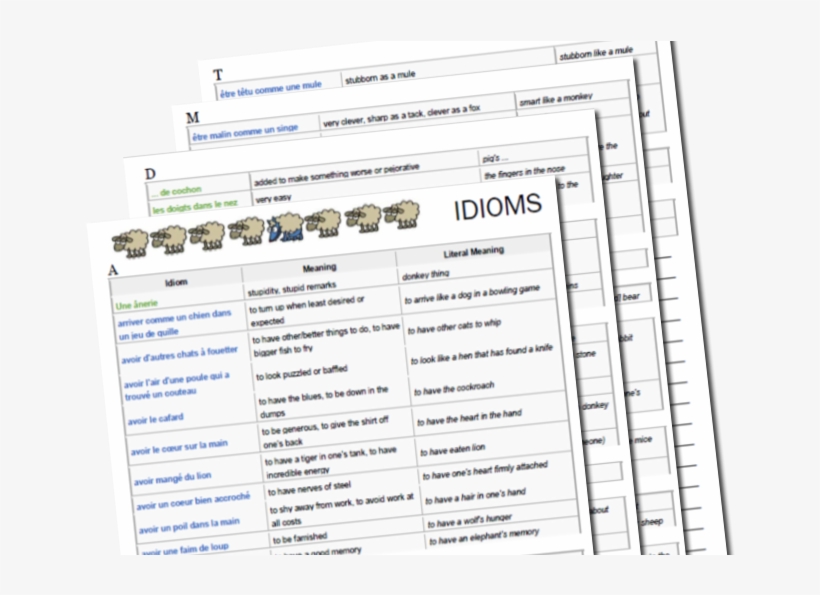Select the 'avoir le cafard' link

click(x=156, y=421)
